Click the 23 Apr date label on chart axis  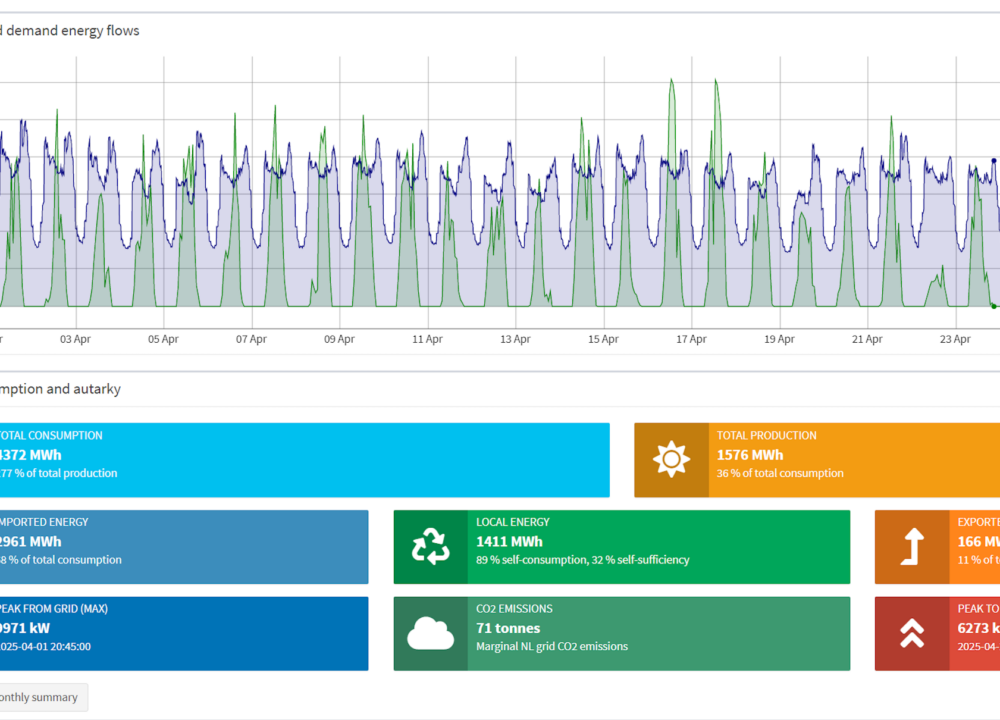pos(955,340)
